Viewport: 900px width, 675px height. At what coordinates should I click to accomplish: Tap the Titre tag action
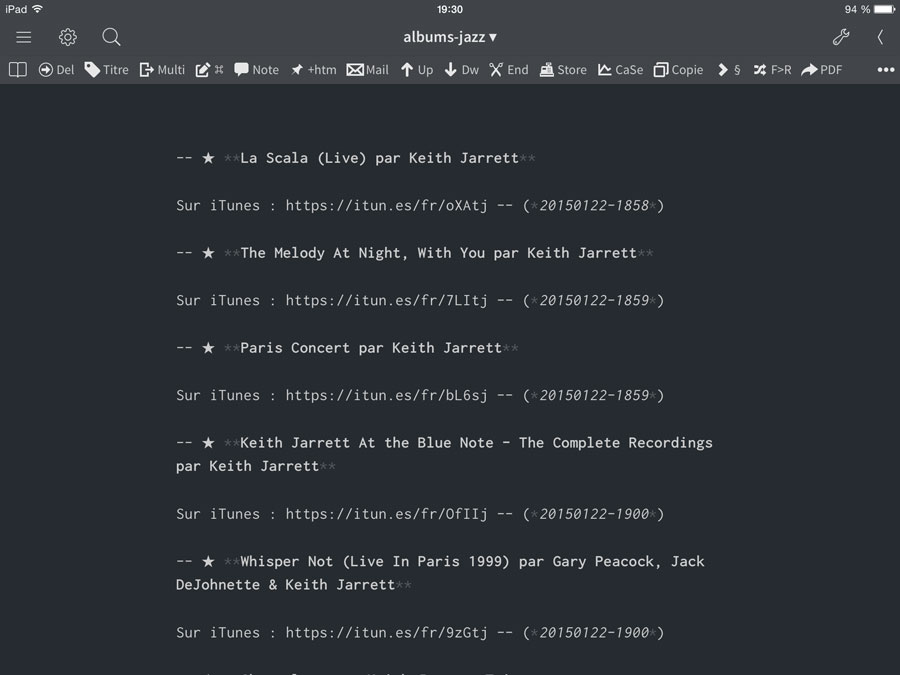click(x=106, y=70)
